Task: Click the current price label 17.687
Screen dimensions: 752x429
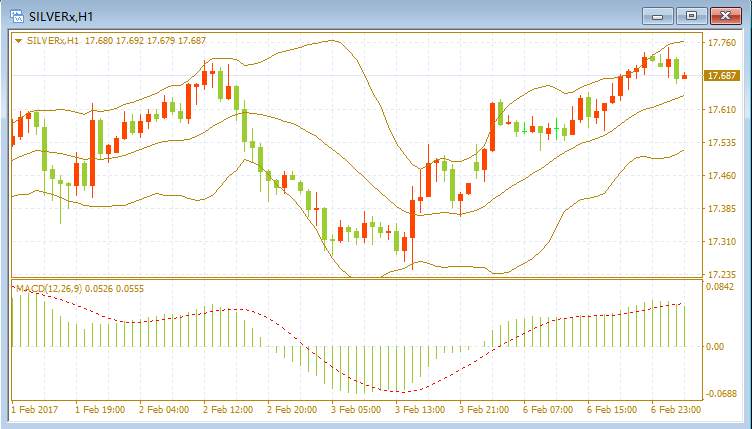Action: (x=722, y=76)
